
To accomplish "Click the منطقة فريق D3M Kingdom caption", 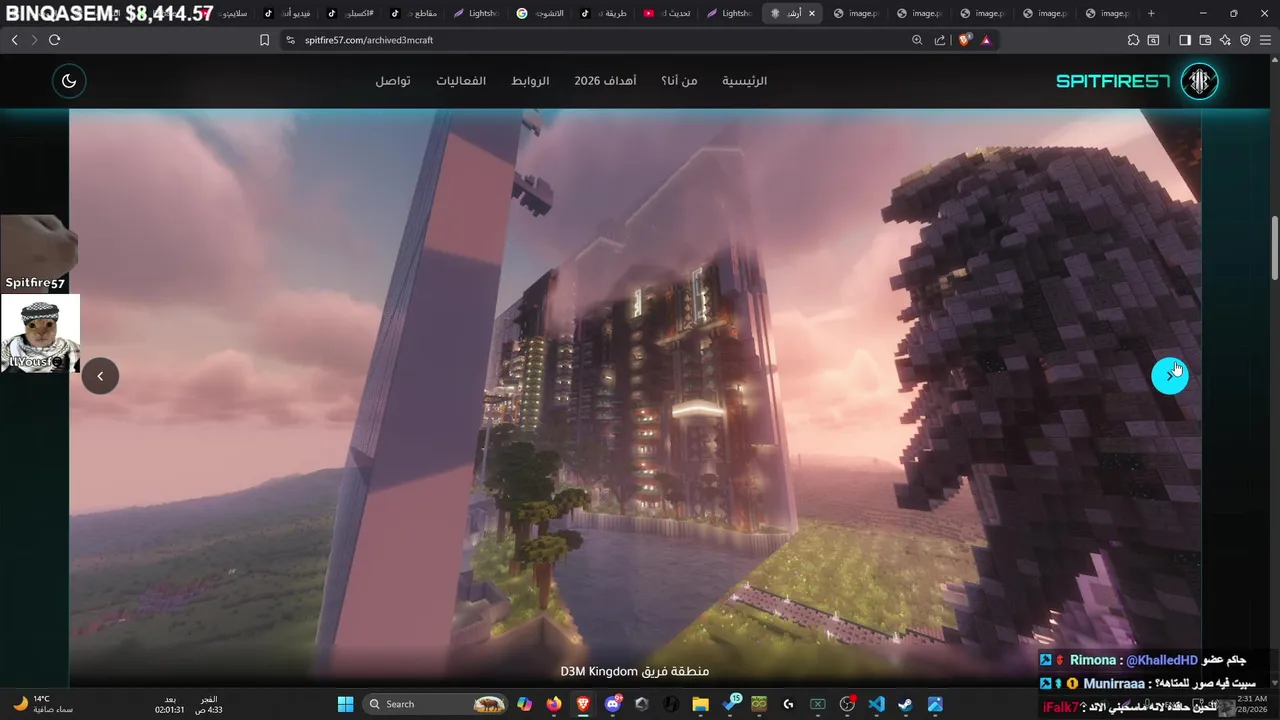I will tap(635, 671).
